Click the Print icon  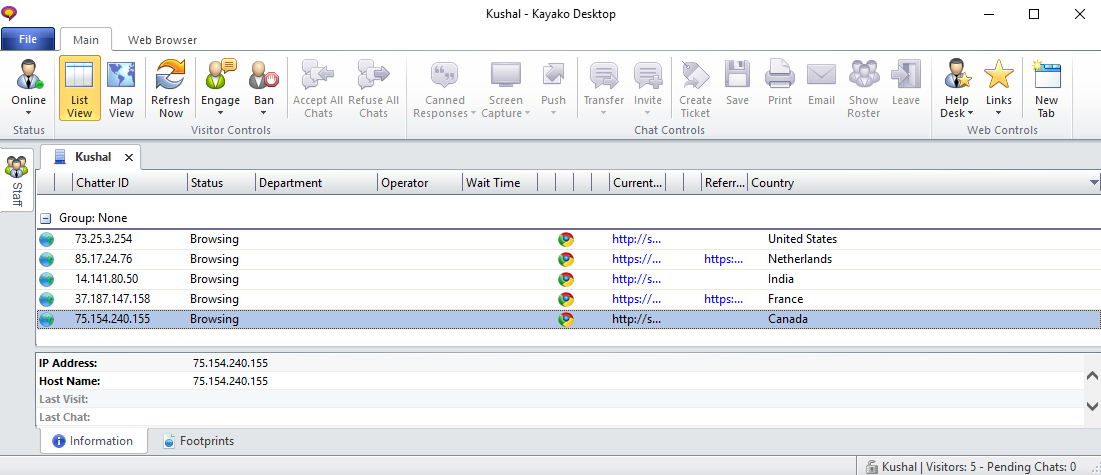point(779,74)
